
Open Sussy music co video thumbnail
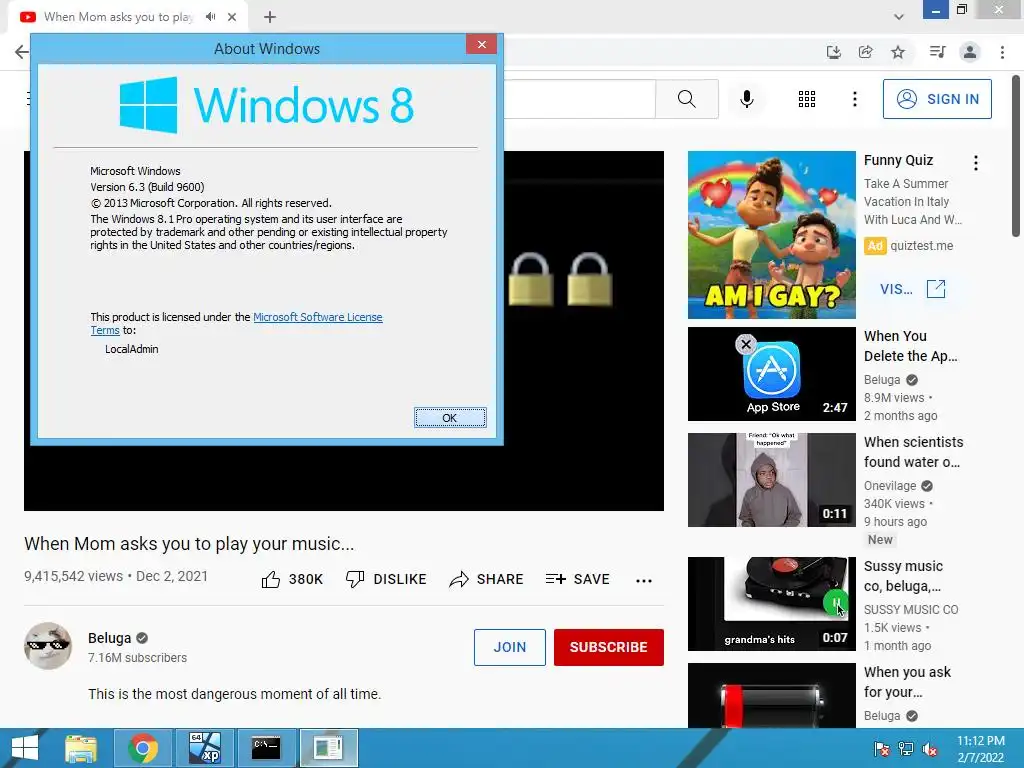[x=771, y=604]
